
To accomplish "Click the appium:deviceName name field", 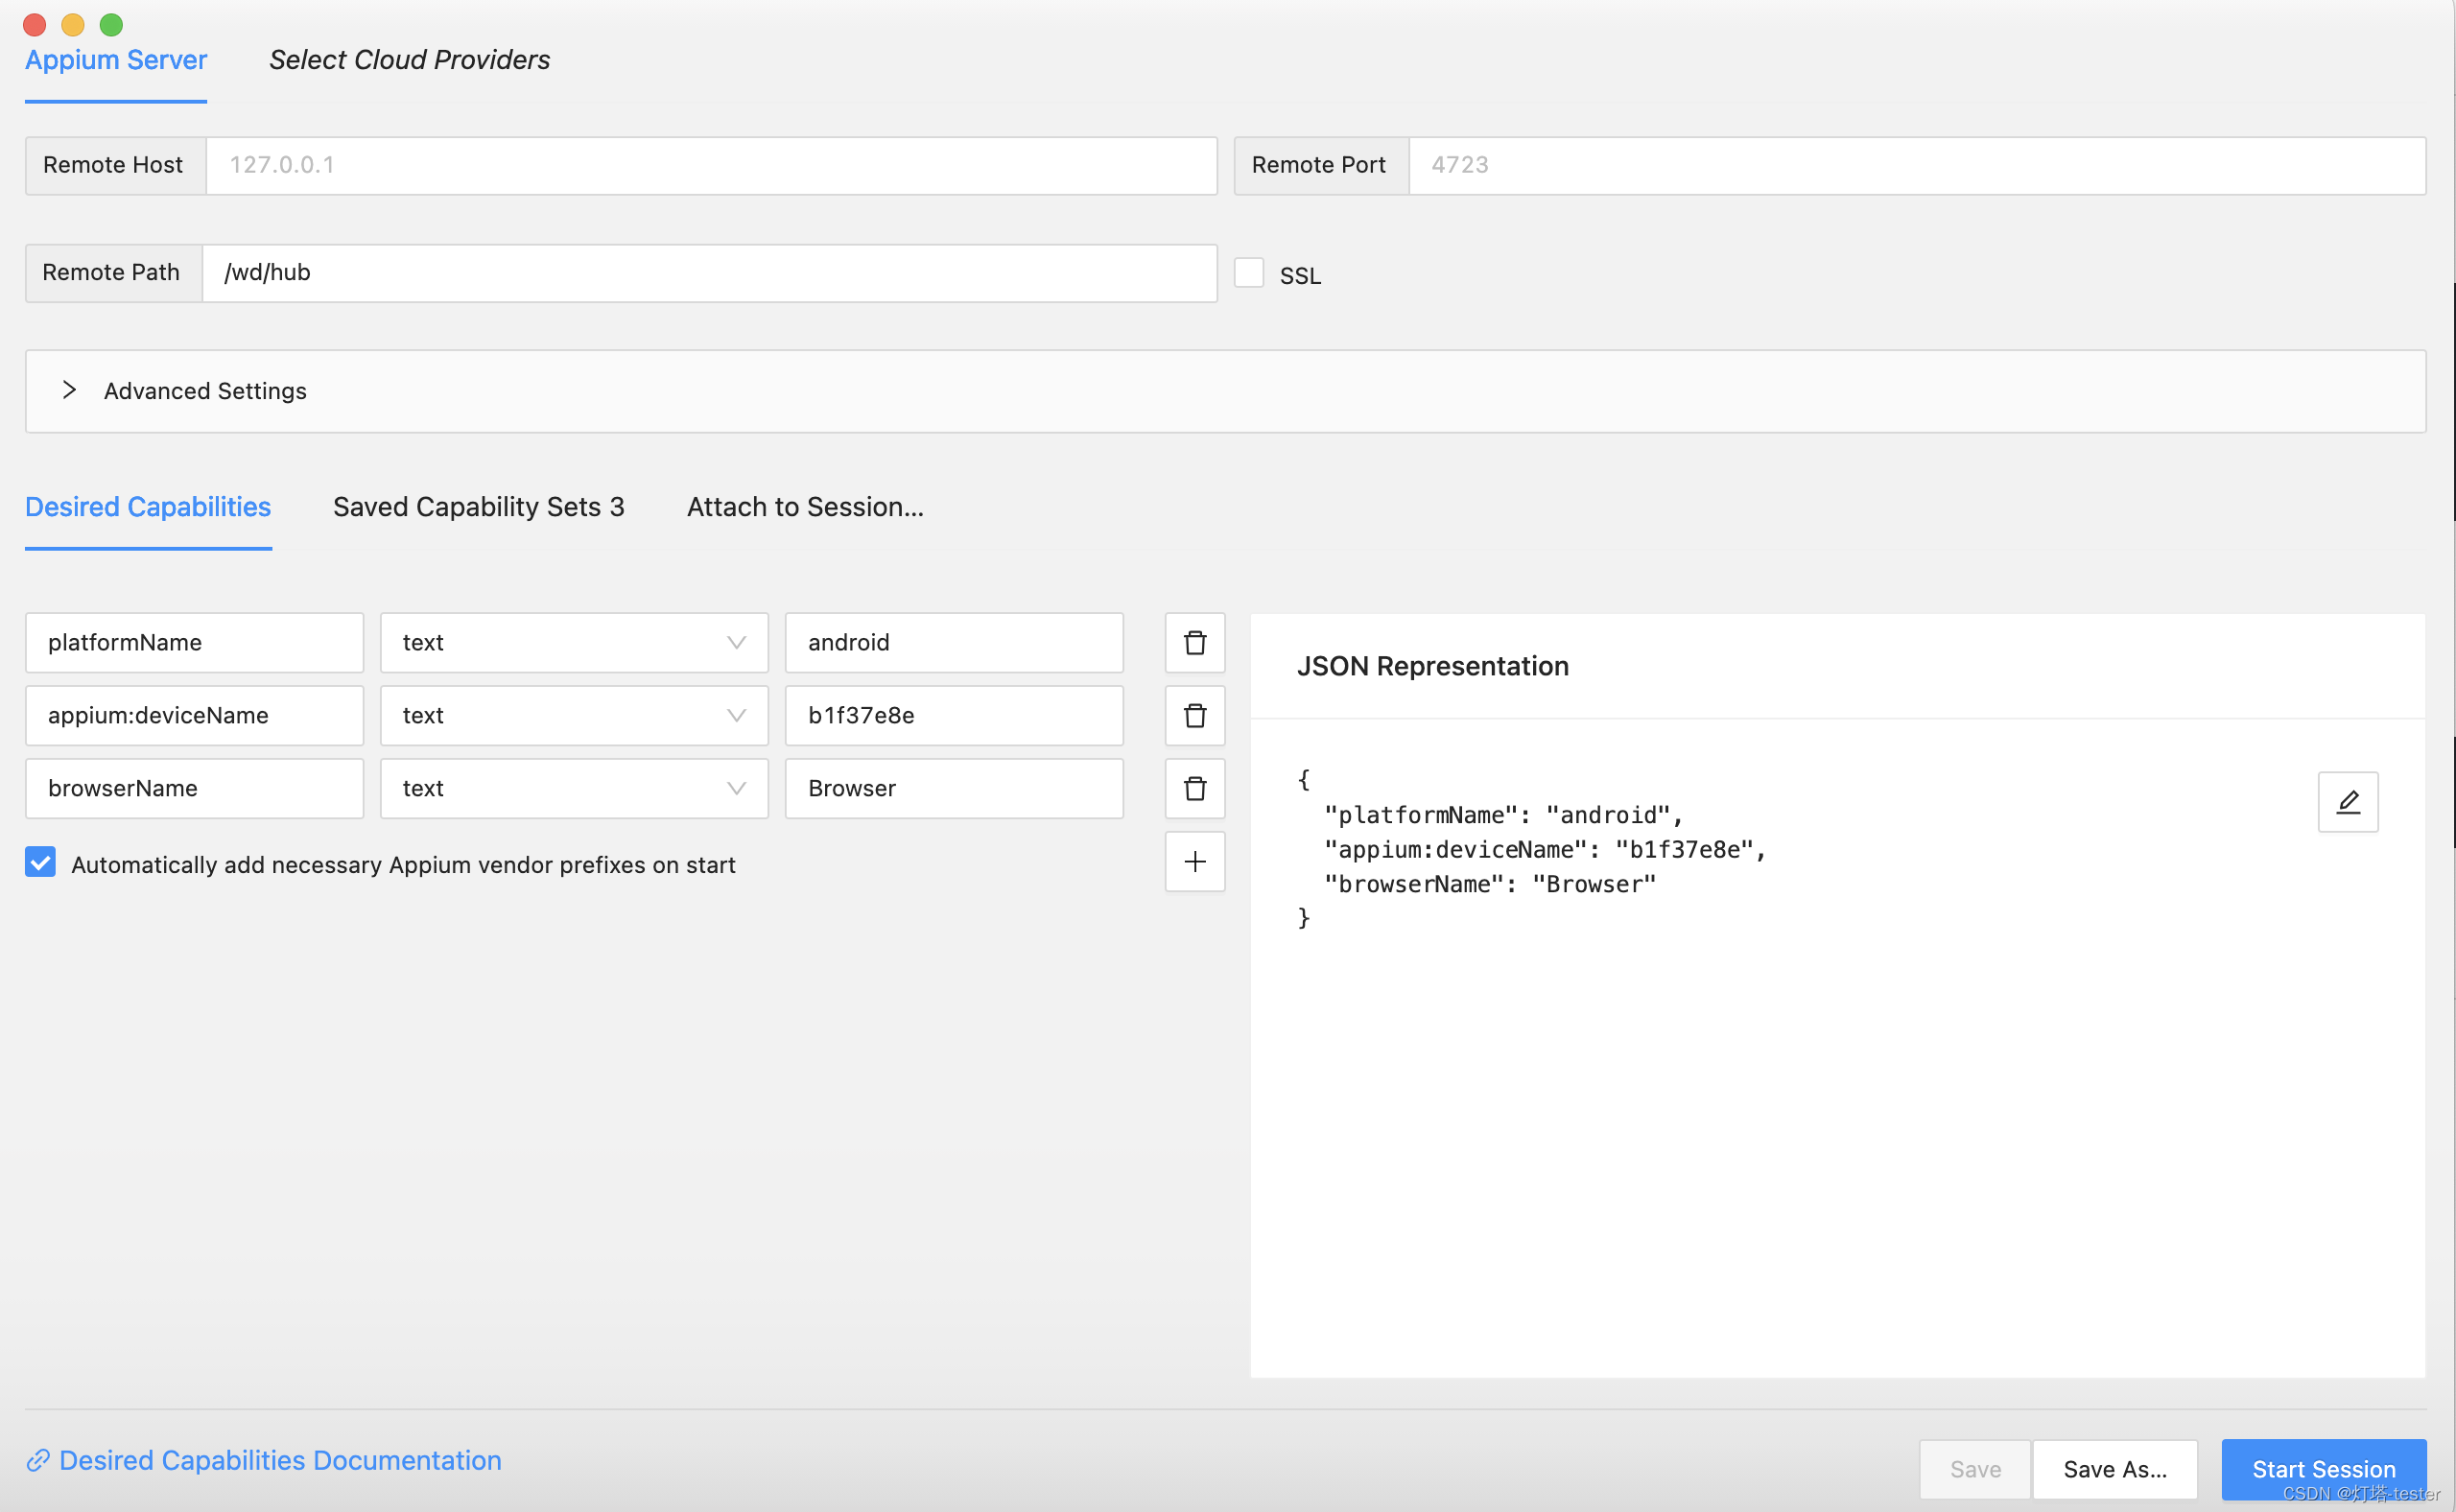I will point(194,715).
